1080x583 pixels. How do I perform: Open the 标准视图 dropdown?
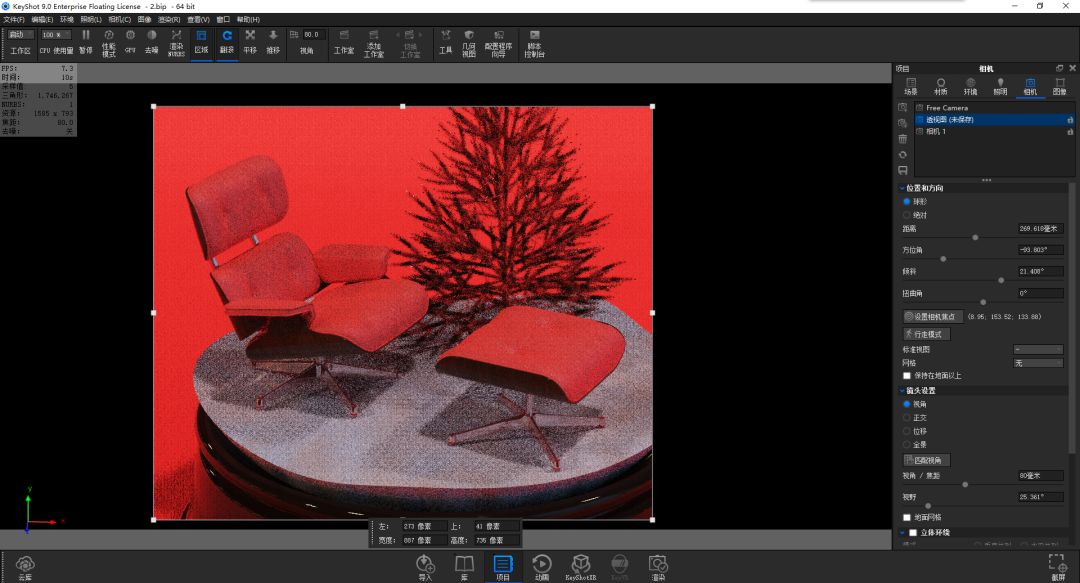coord(1038,349)
